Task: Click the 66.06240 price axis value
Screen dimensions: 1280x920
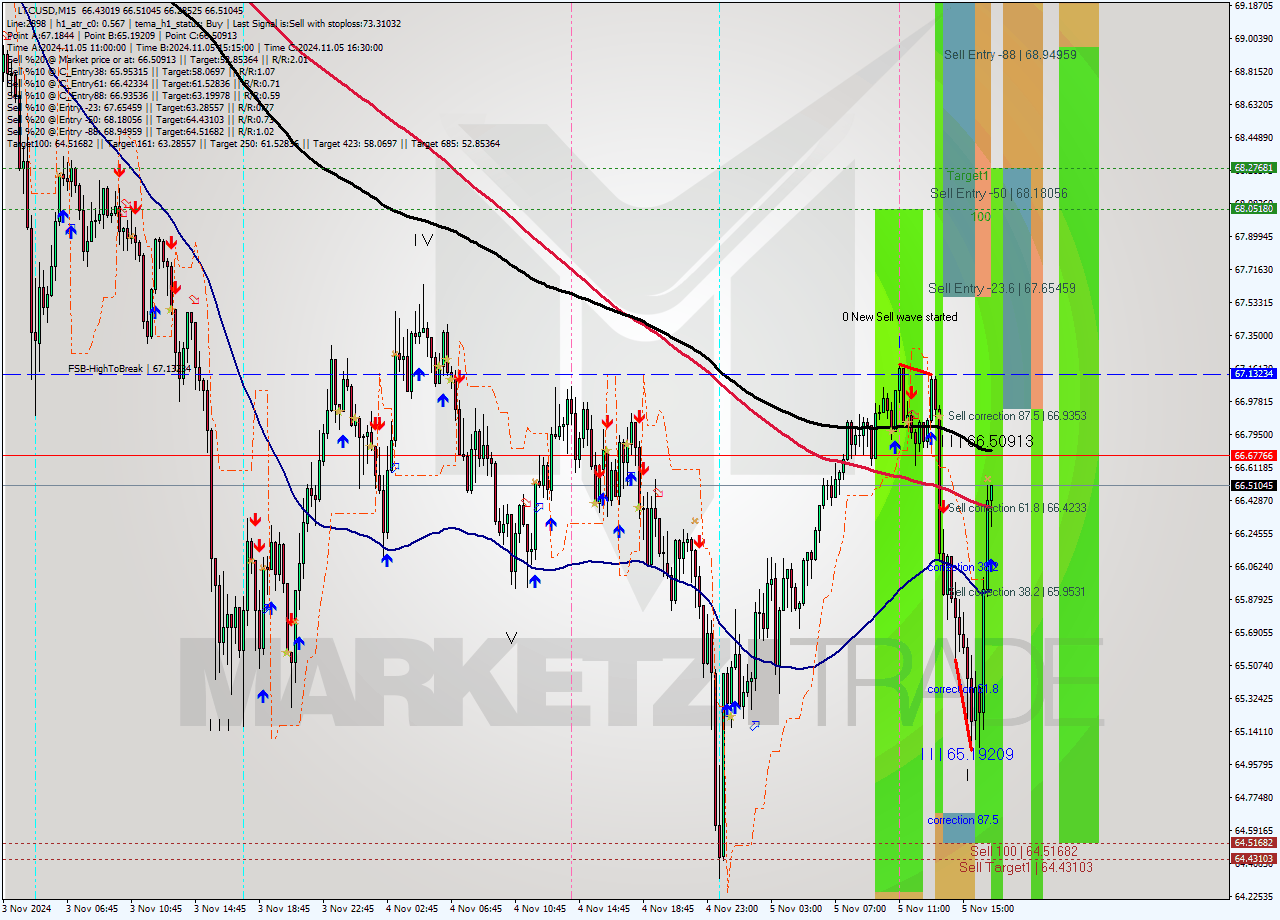Action: tap(1253, 566)
